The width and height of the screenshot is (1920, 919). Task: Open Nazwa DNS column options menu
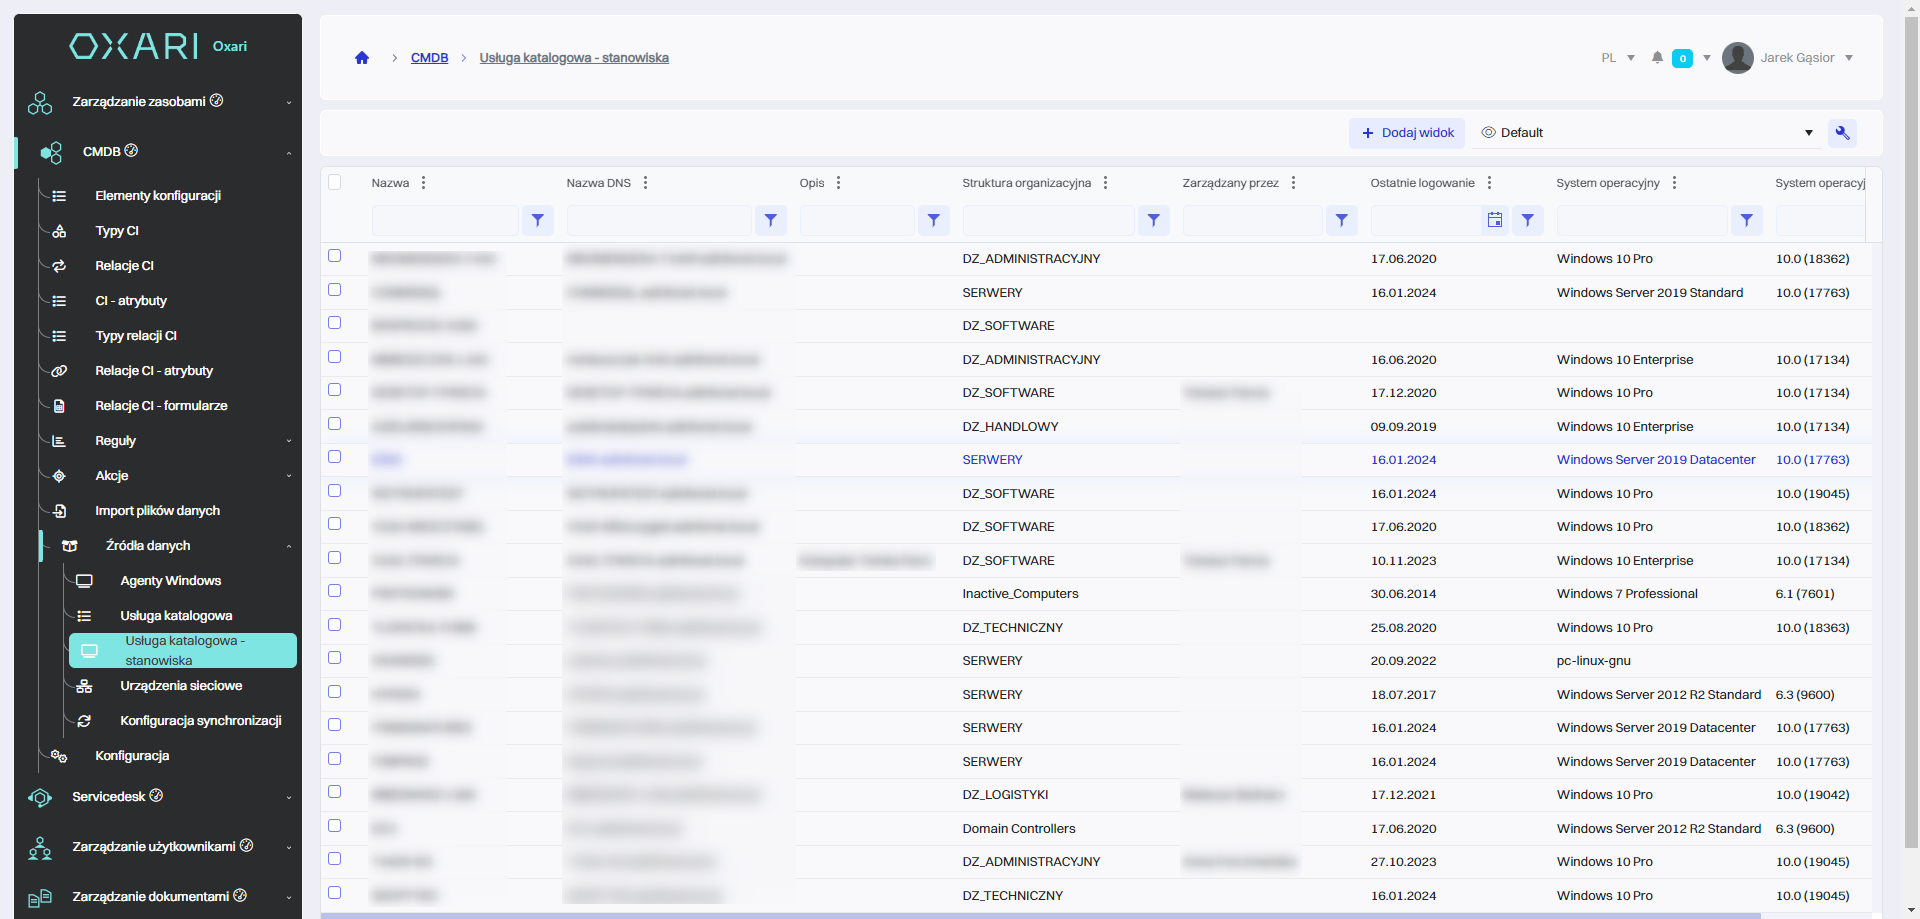646,183
